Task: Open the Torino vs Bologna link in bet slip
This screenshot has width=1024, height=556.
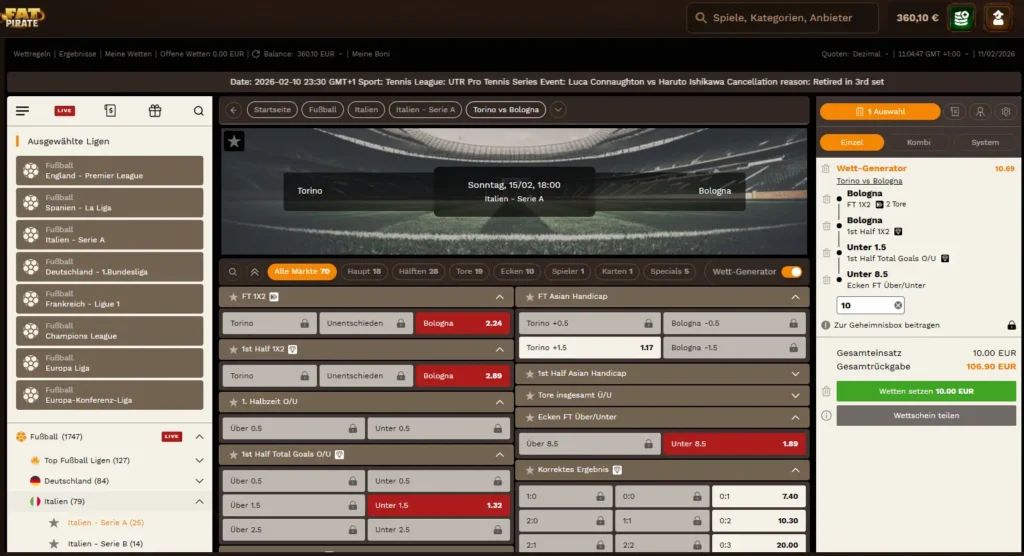Action: coord(869,181)
